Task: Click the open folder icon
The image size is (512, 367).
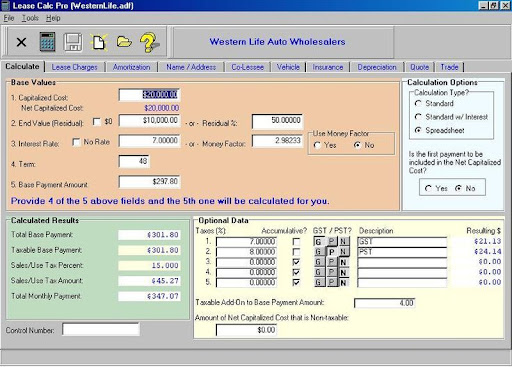Action: click(x=124, y=42)
